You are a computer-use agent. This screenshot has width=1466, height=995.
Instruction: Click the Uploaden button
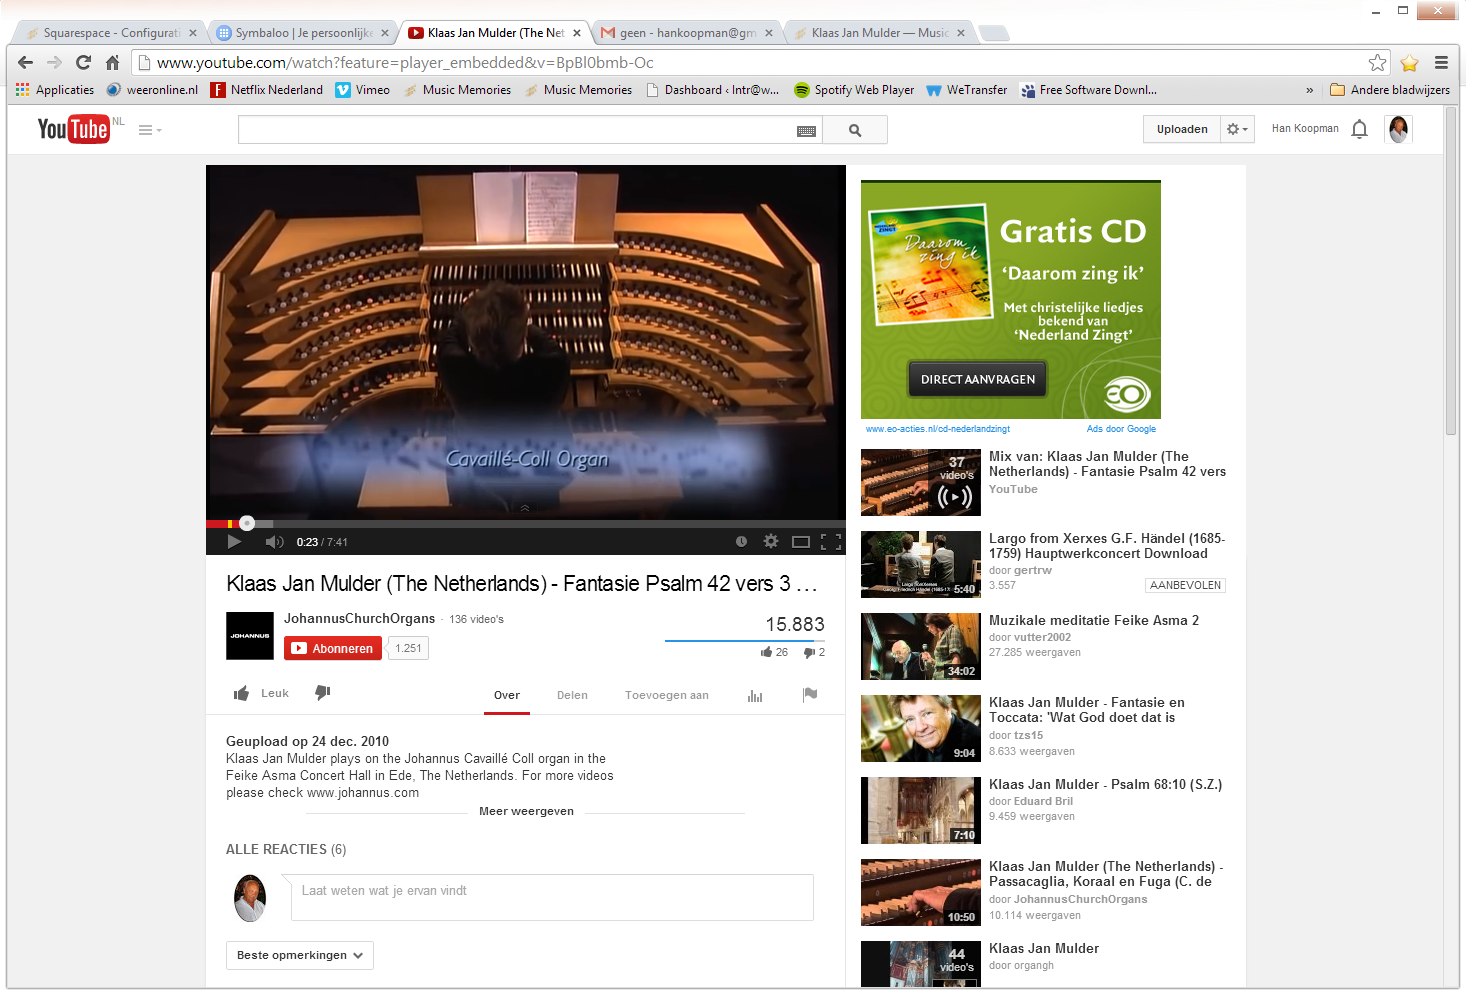tap(1182, 129)
